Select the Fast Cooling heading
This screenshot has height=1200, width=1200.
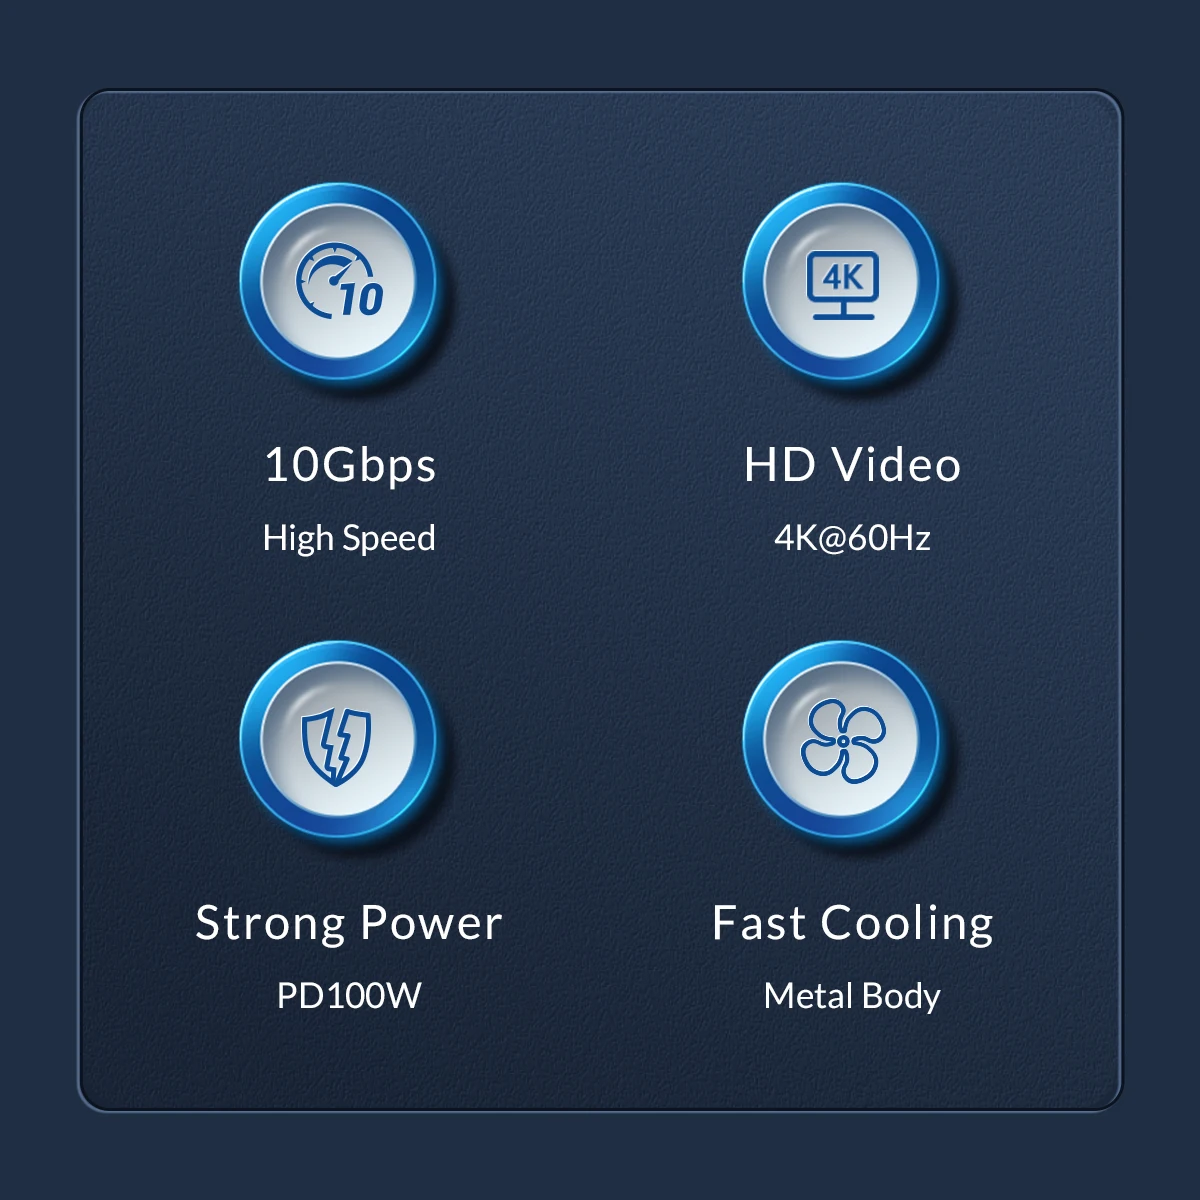[x=853, y=924]
